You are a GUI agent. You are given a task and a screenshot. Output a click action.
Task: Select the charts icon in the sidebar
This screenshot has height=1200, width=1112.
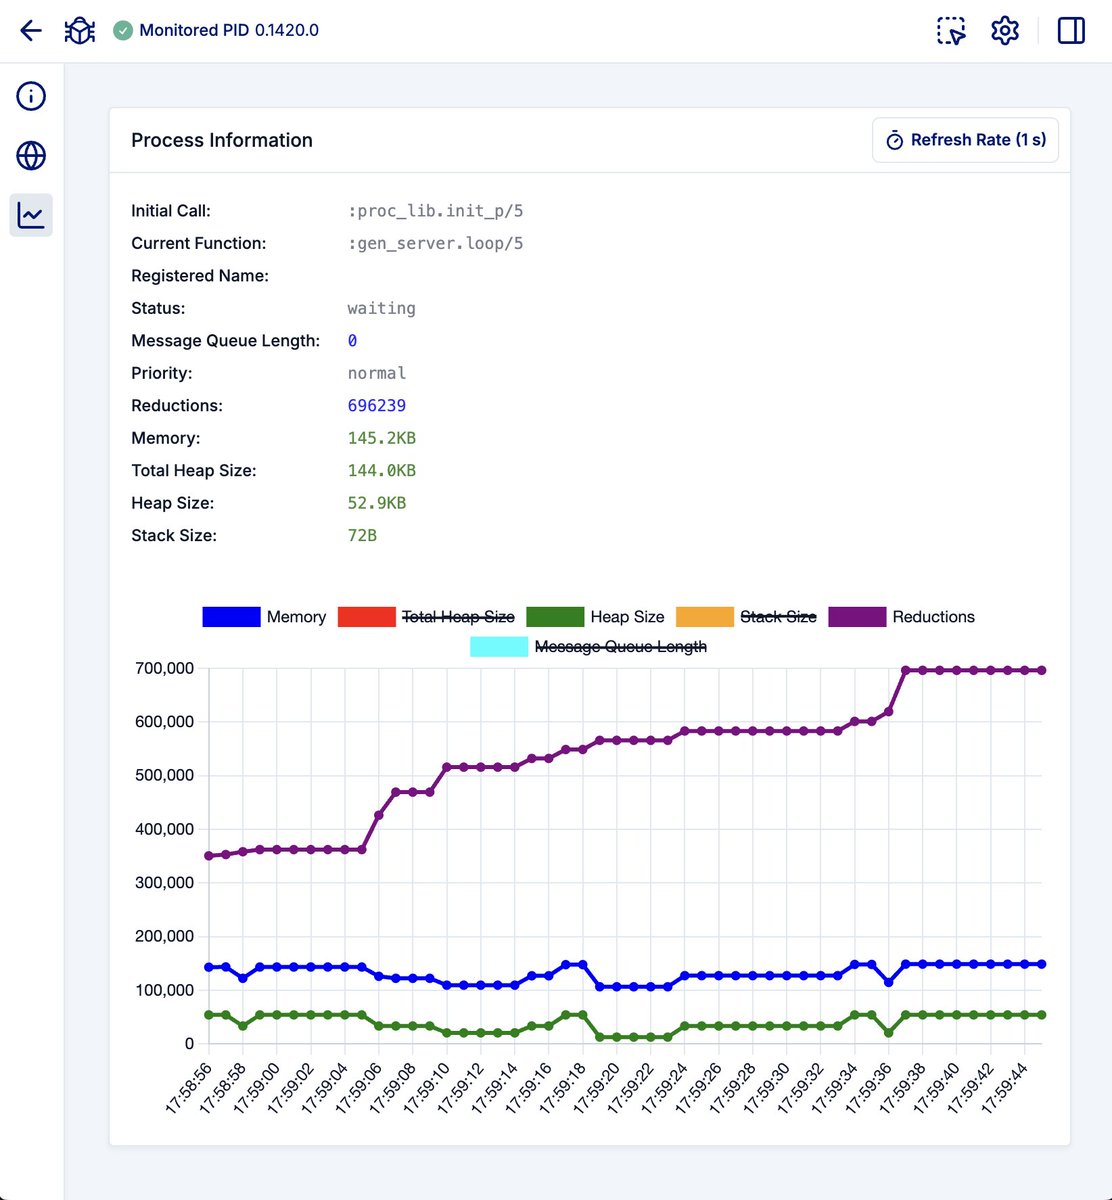[x=31, y=214]
